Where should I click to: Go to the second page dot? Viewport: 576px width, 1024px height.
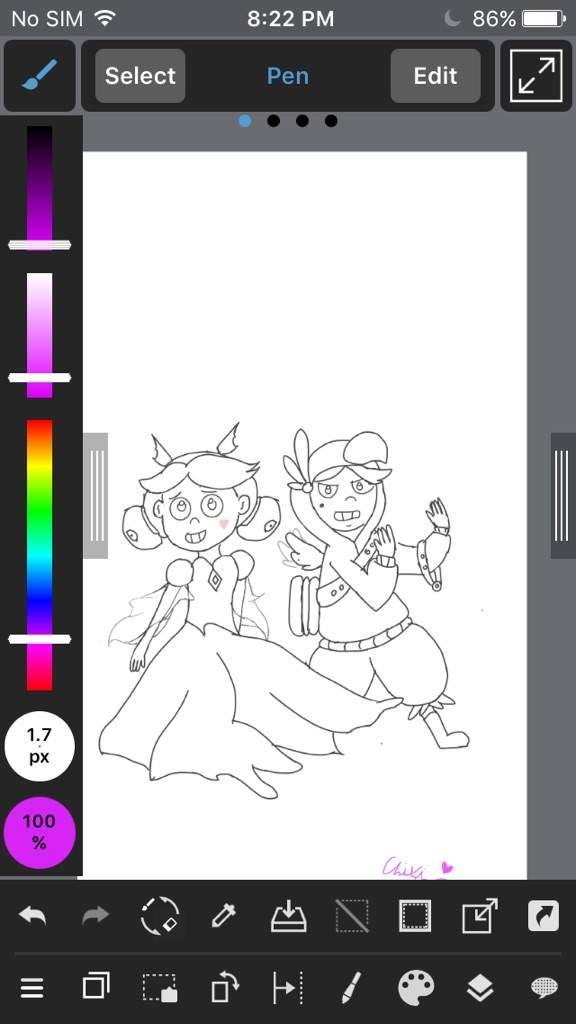(274, 121)
